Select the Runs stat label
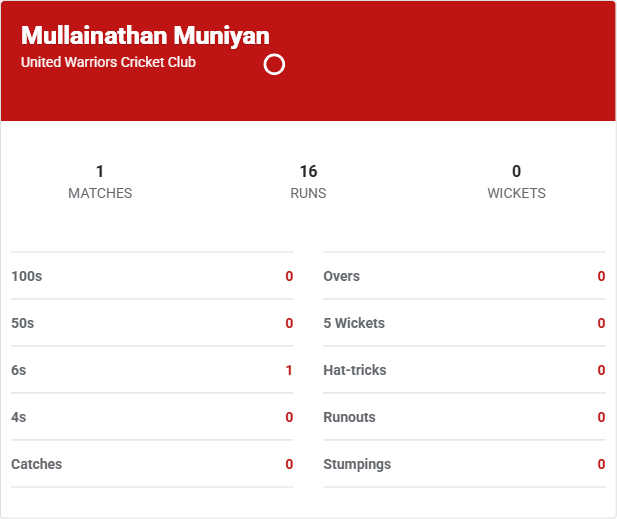Screen dimensions: 617x519 click(x=308, y=193)
